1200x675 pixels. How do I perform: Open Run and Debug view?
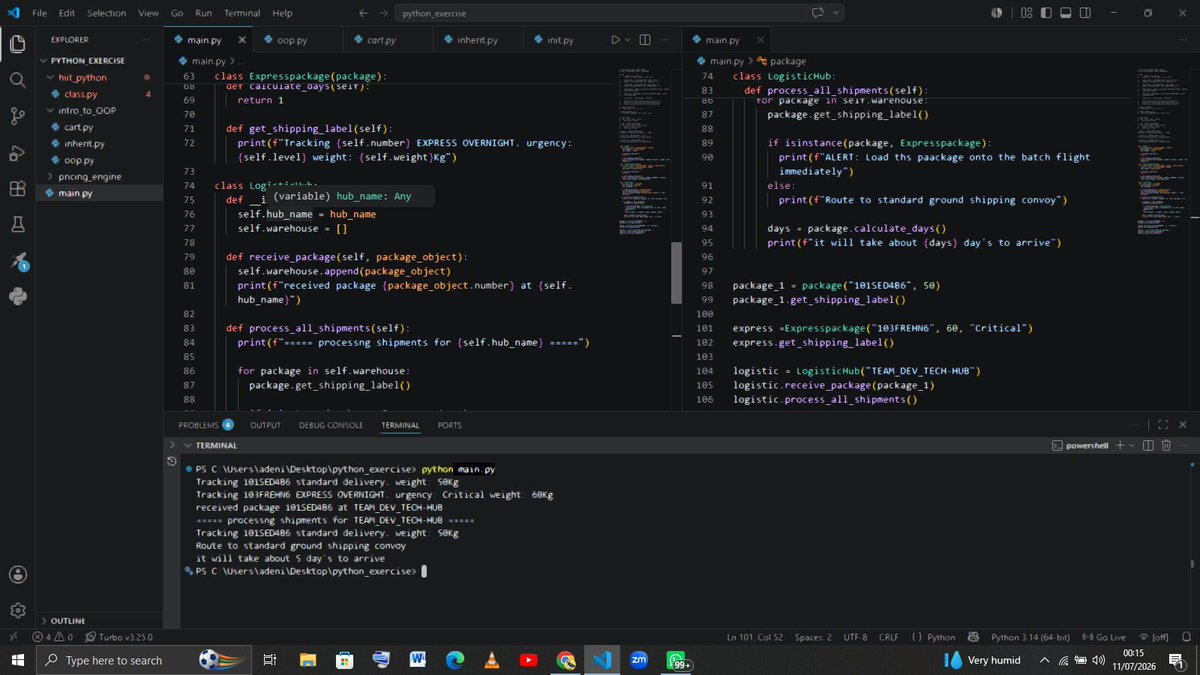[x=17, y=153]
